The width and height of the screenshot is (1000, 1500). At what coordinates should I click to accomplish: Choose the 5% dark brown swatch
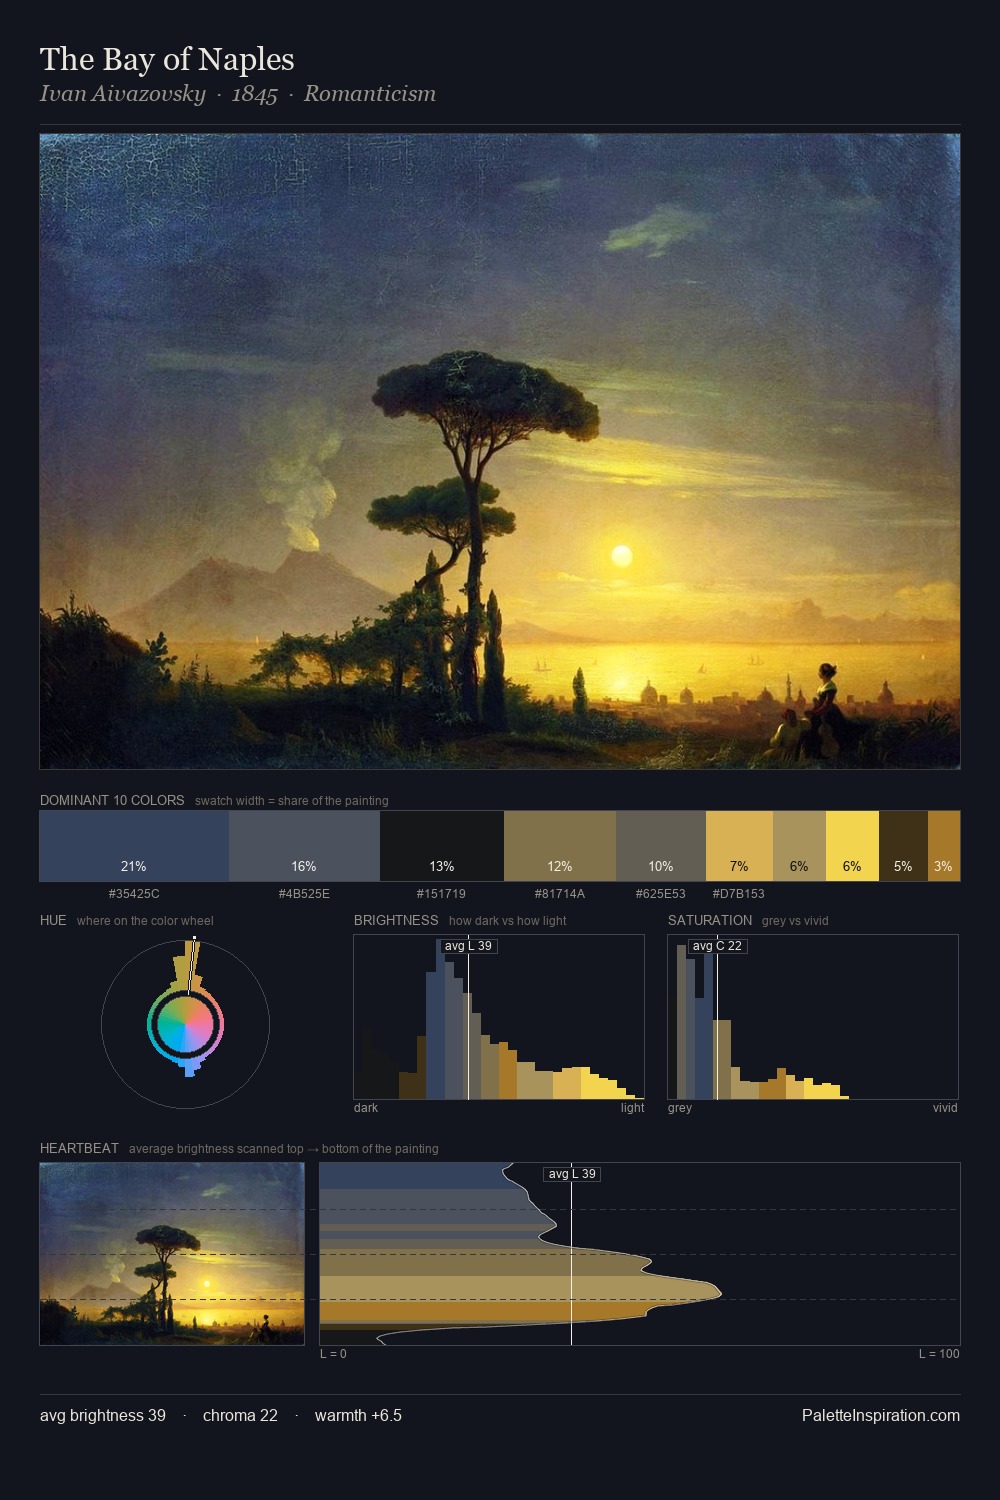coord(903,846)
